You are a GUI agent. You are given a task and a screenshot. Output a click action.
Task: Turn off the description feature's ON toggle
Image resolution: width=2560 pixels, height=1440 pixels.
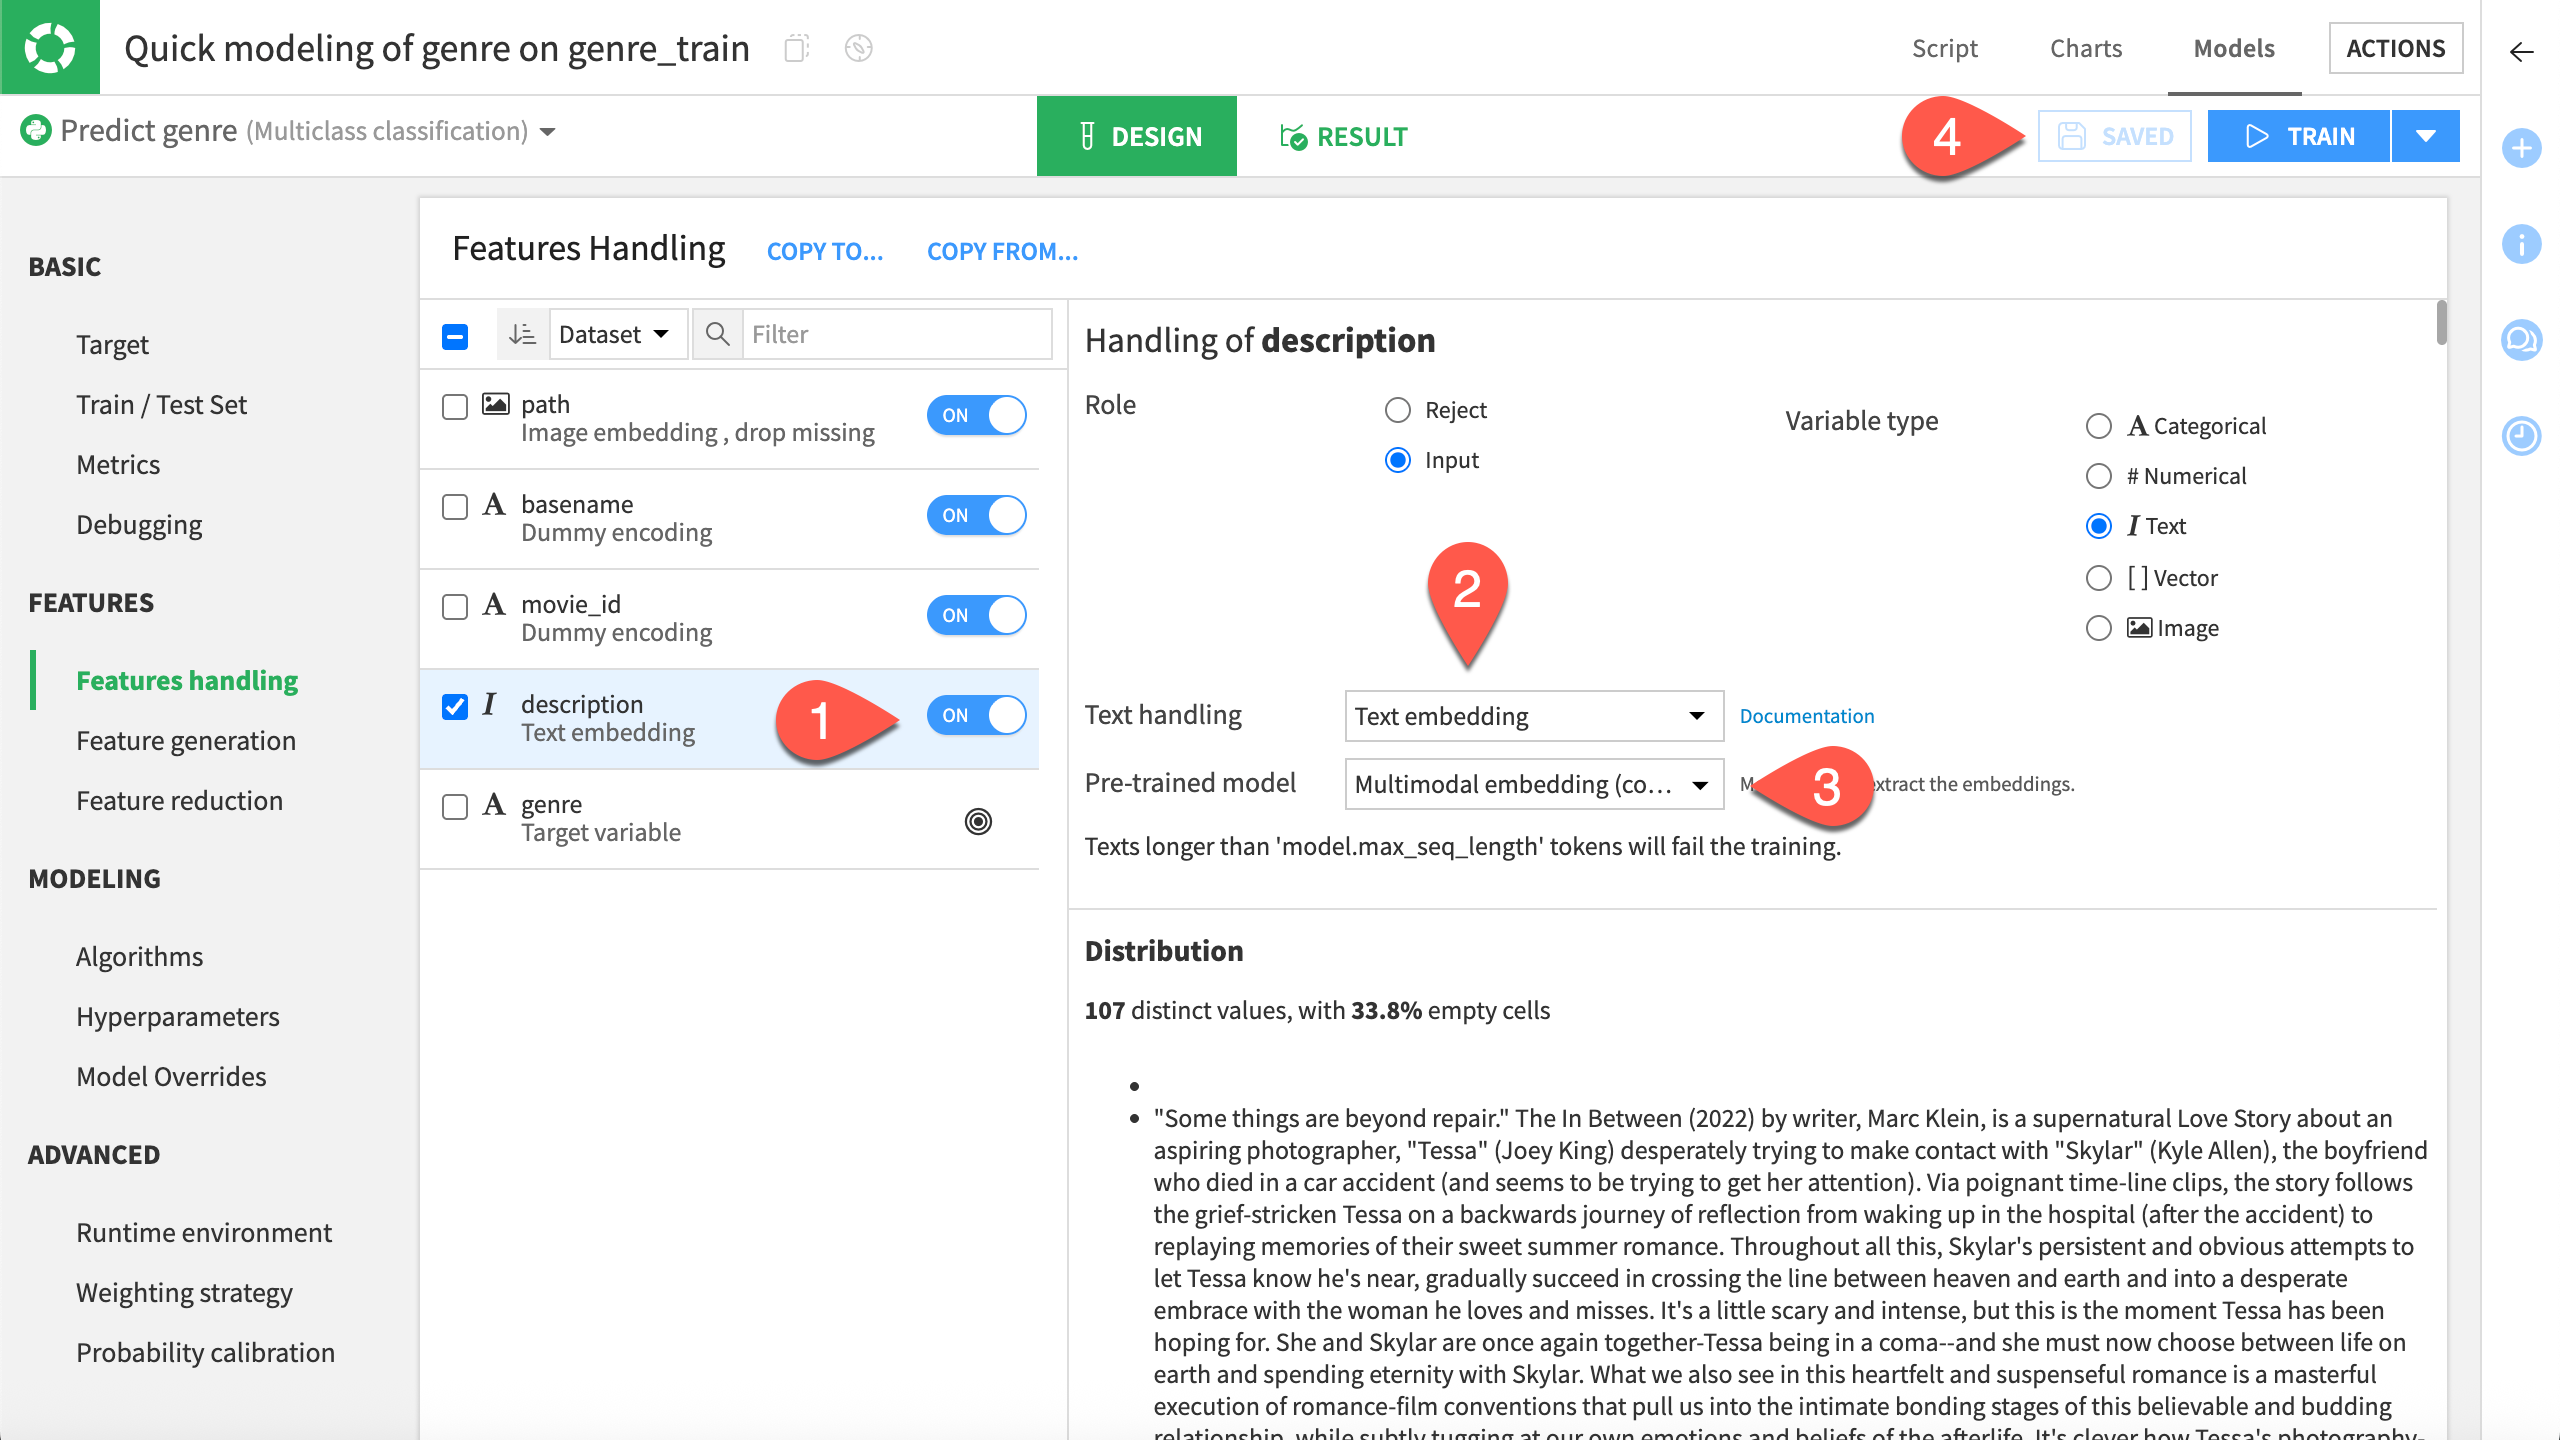977,715
